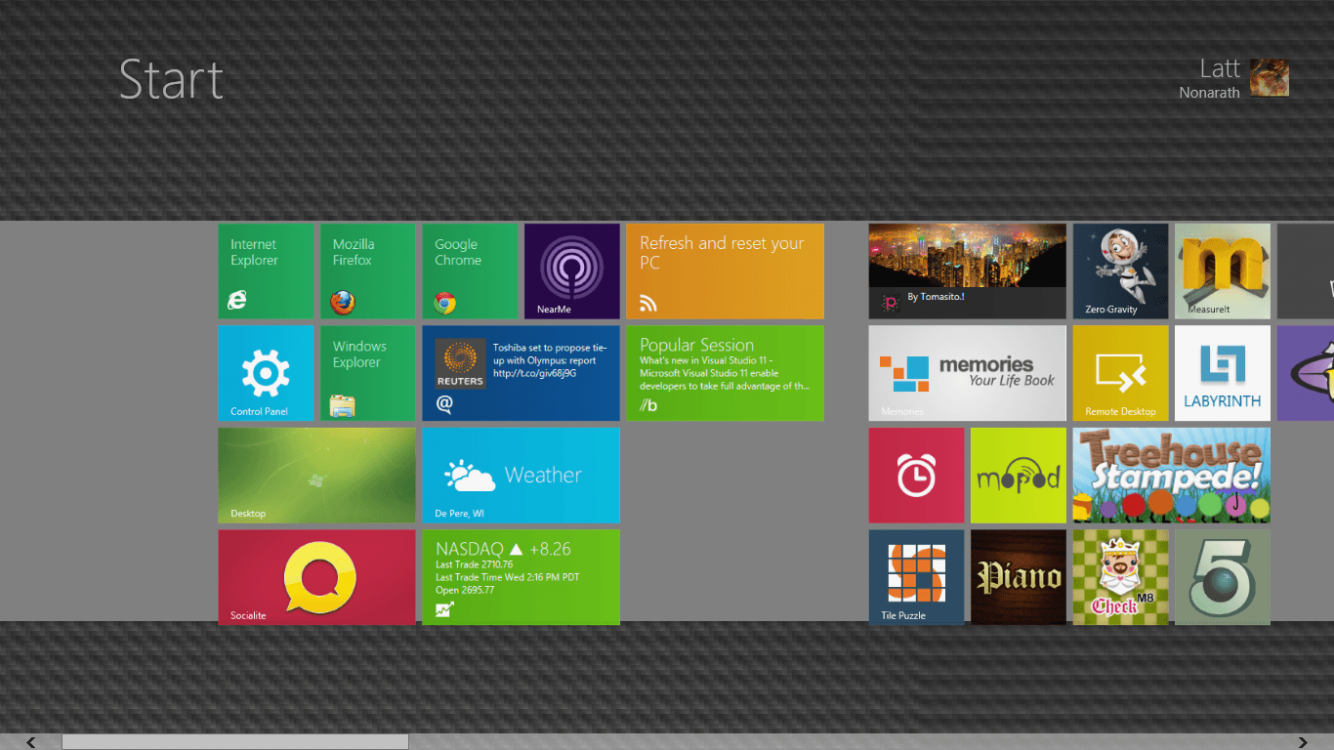This screenshot has height=750, width=1334.
Task: Open the Weather tile for De Pere
Action: point(520,475)
